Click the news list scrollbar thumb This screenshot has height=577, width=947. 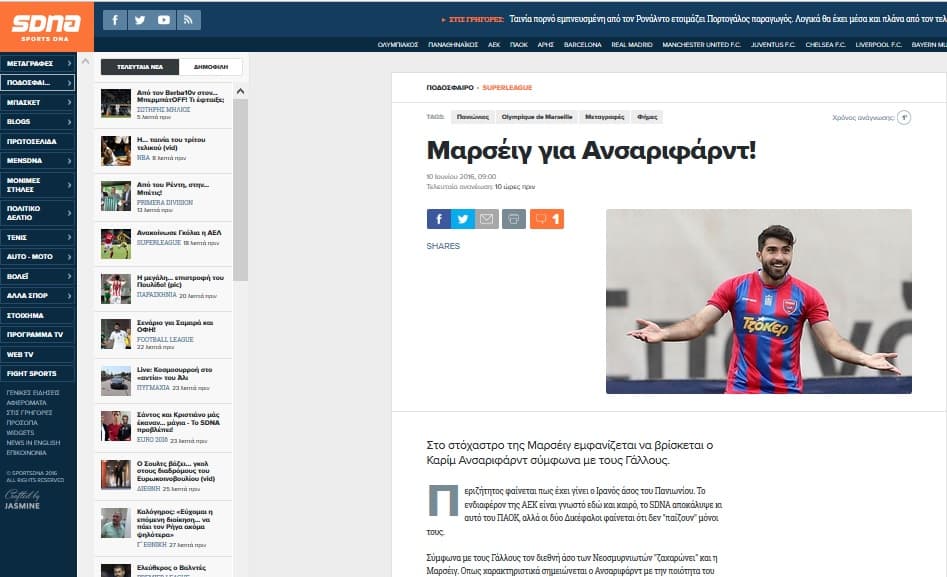pos(240,190)
